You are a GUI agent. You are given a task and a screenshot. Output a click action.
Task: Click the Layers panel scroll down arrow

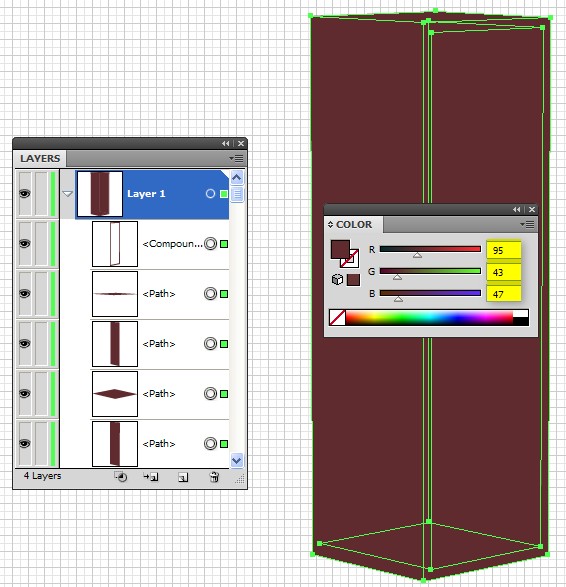coord(237,460)
